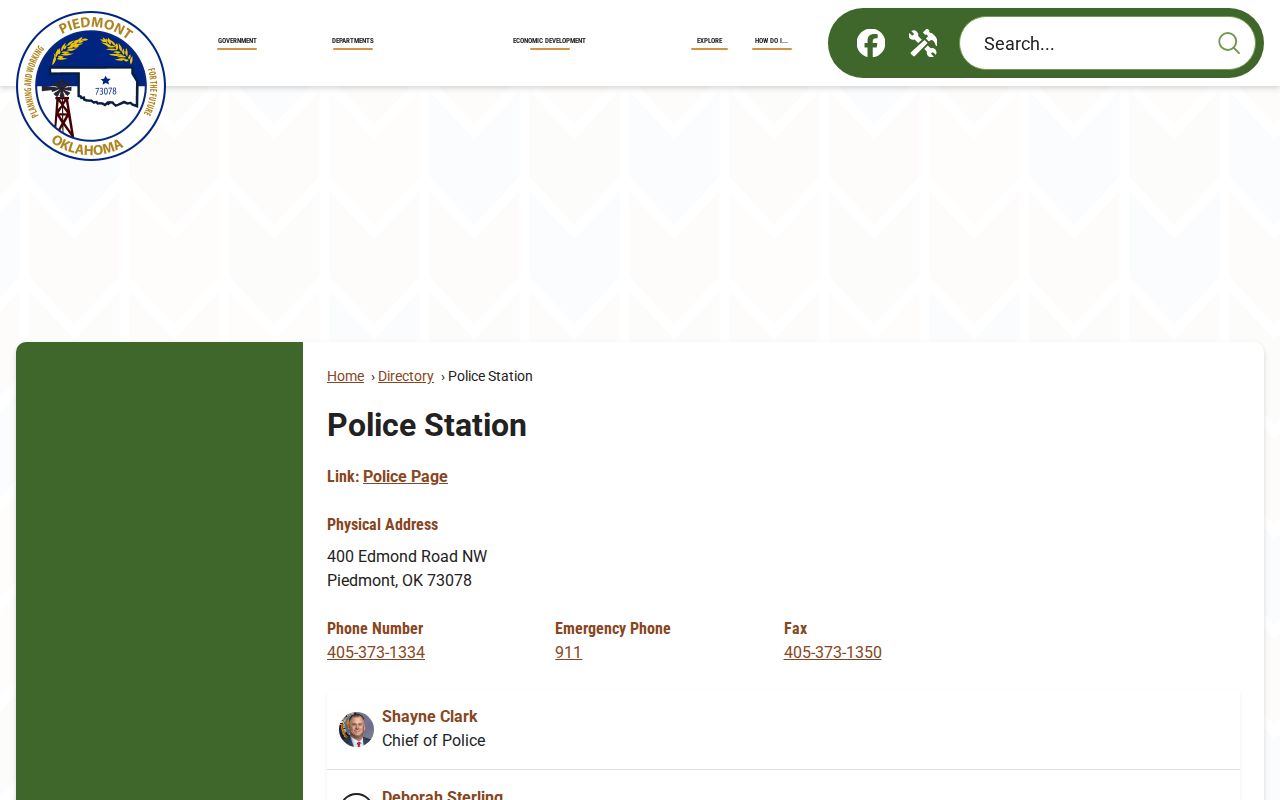Go to the Home breadcrumb link
Viewport: 1280px width, 800px height.
coord(345,376)
